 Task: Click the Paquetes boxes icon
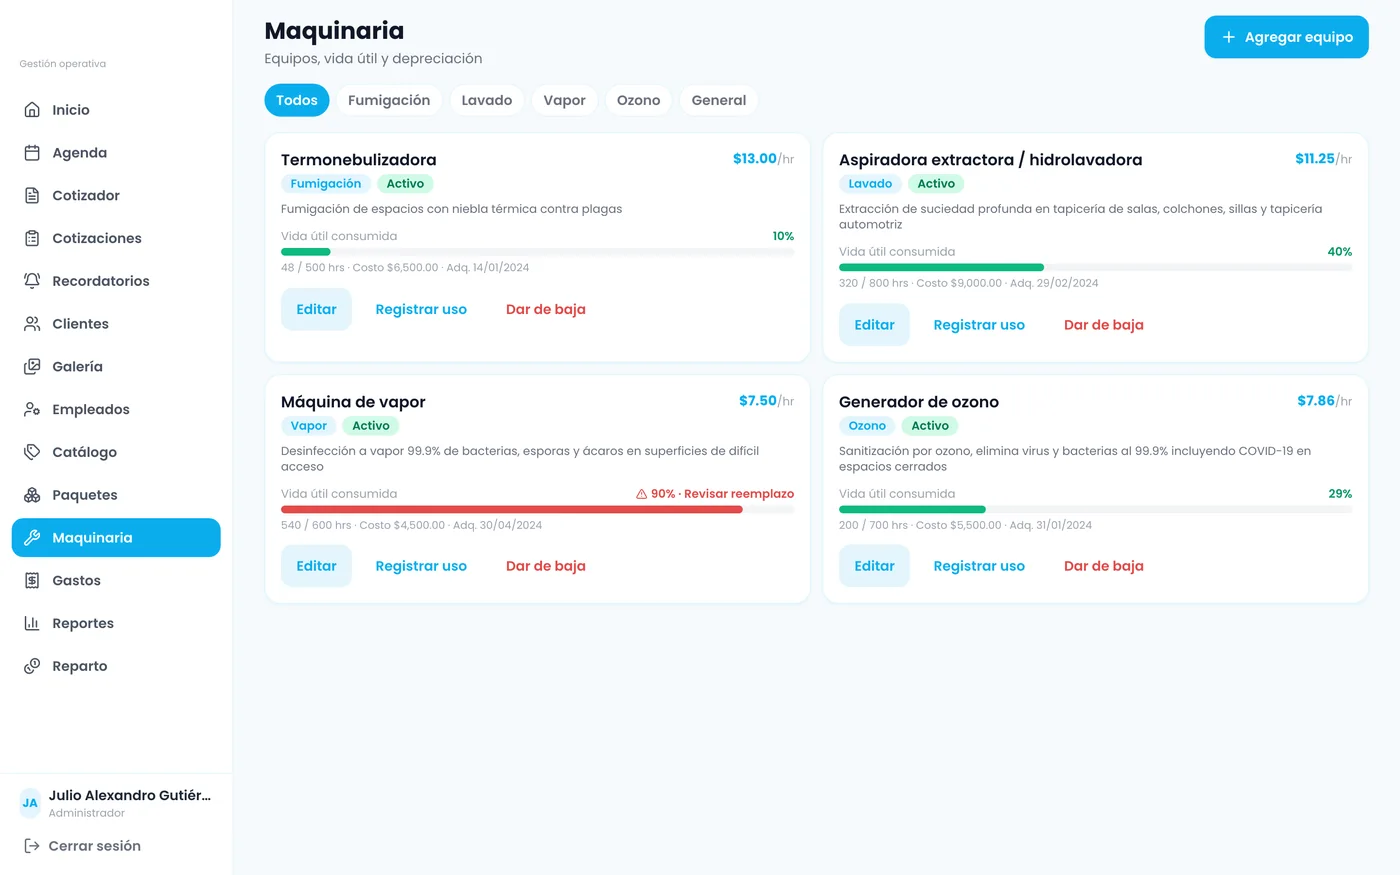32,495
